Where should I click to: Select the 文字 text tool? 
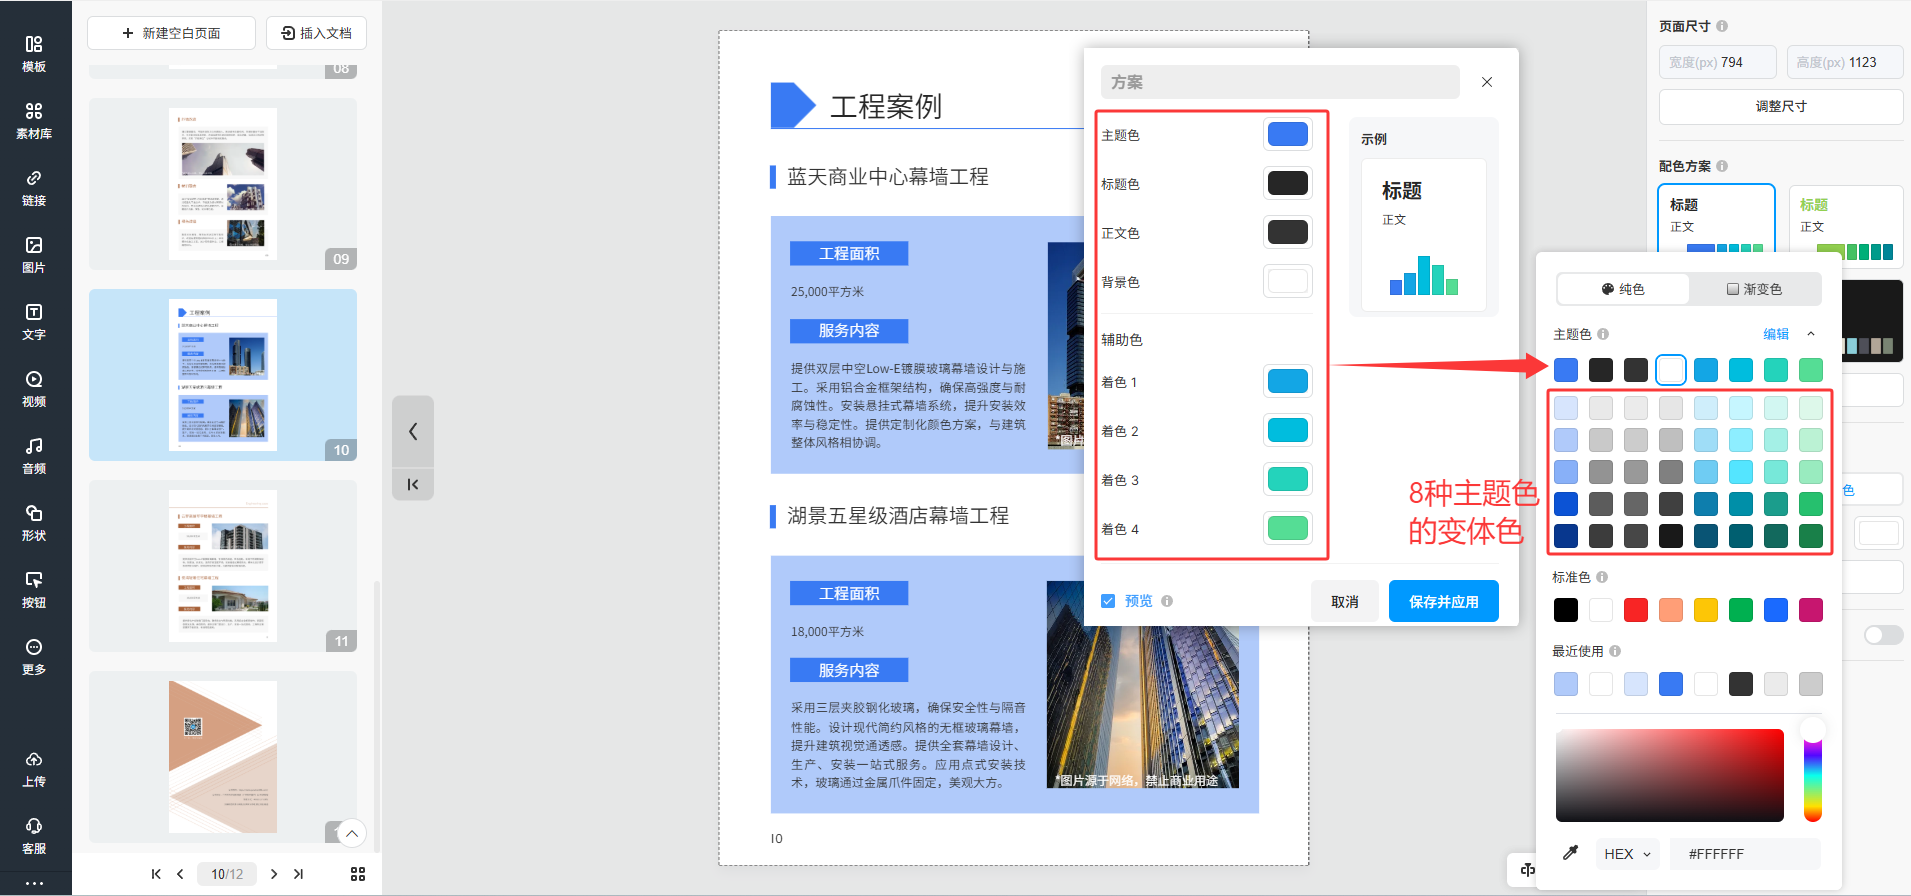(34, 321)
